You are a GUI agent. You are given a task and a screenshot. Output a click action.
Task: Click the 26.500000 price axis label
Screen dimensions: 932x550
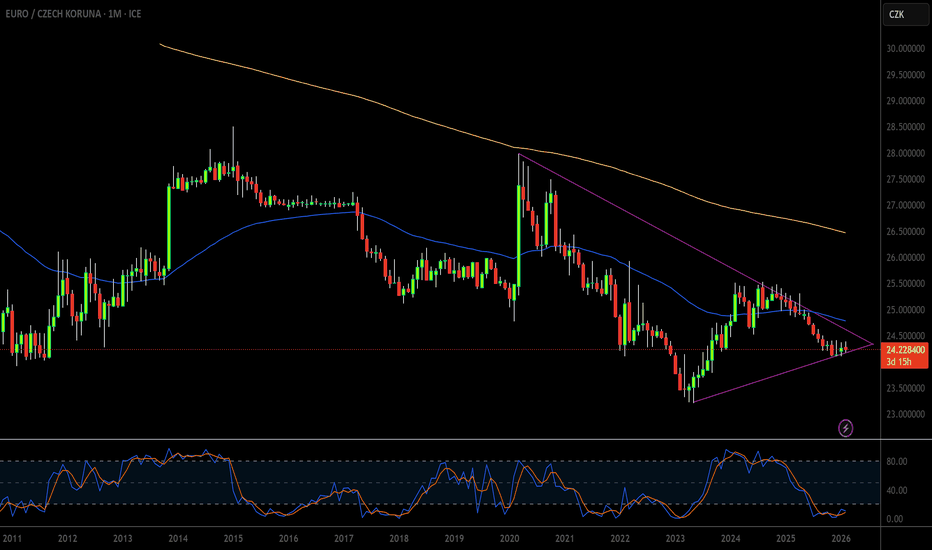click(905, 231)
